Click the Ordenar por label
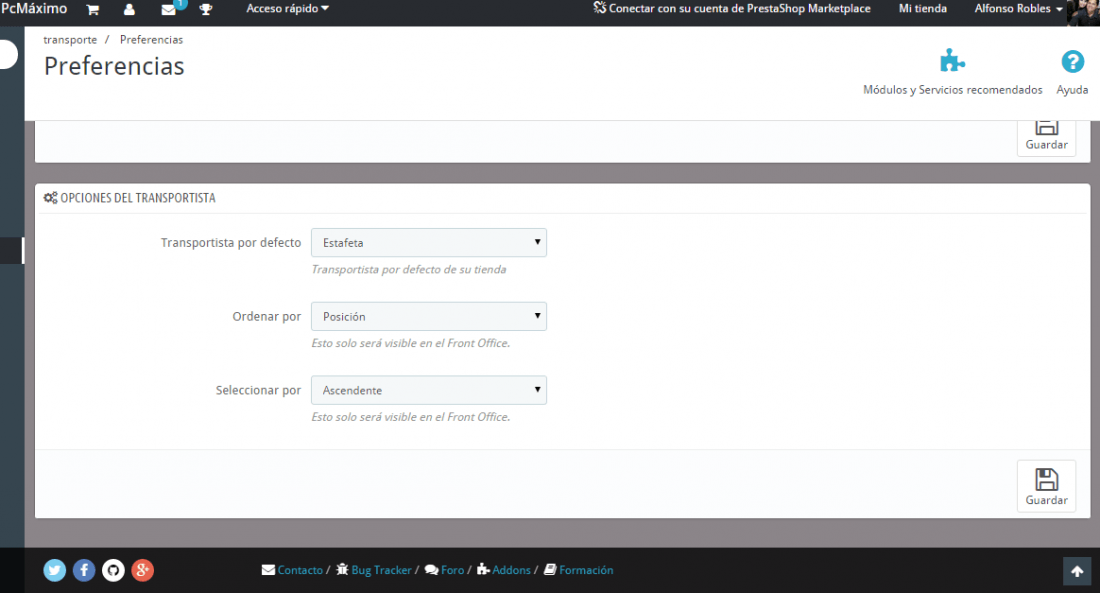1100x593 pixels. point(267,317)
